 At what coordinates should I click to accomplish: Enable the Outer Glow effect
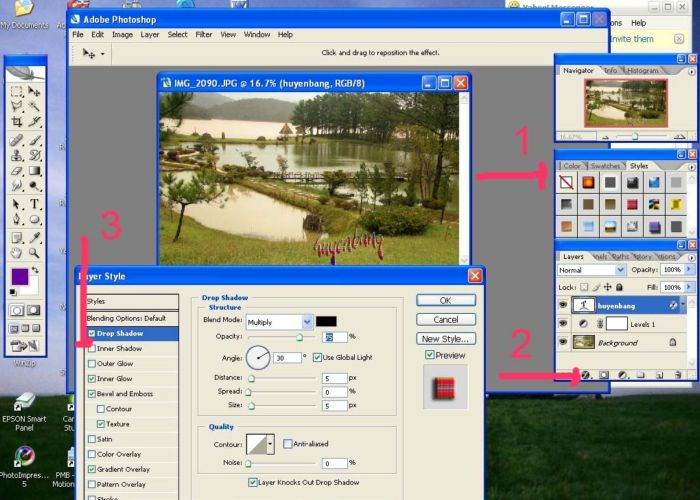click(92, 364)
